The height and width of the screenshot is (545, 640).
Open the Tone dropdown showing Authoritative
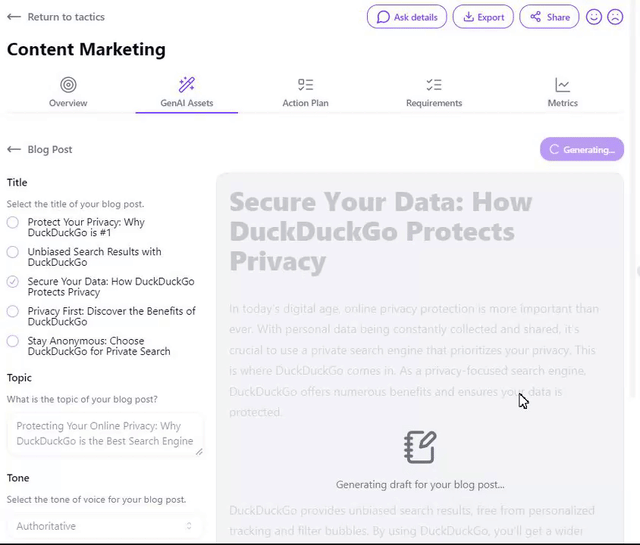pyautogui.click(x=104, y=526)
